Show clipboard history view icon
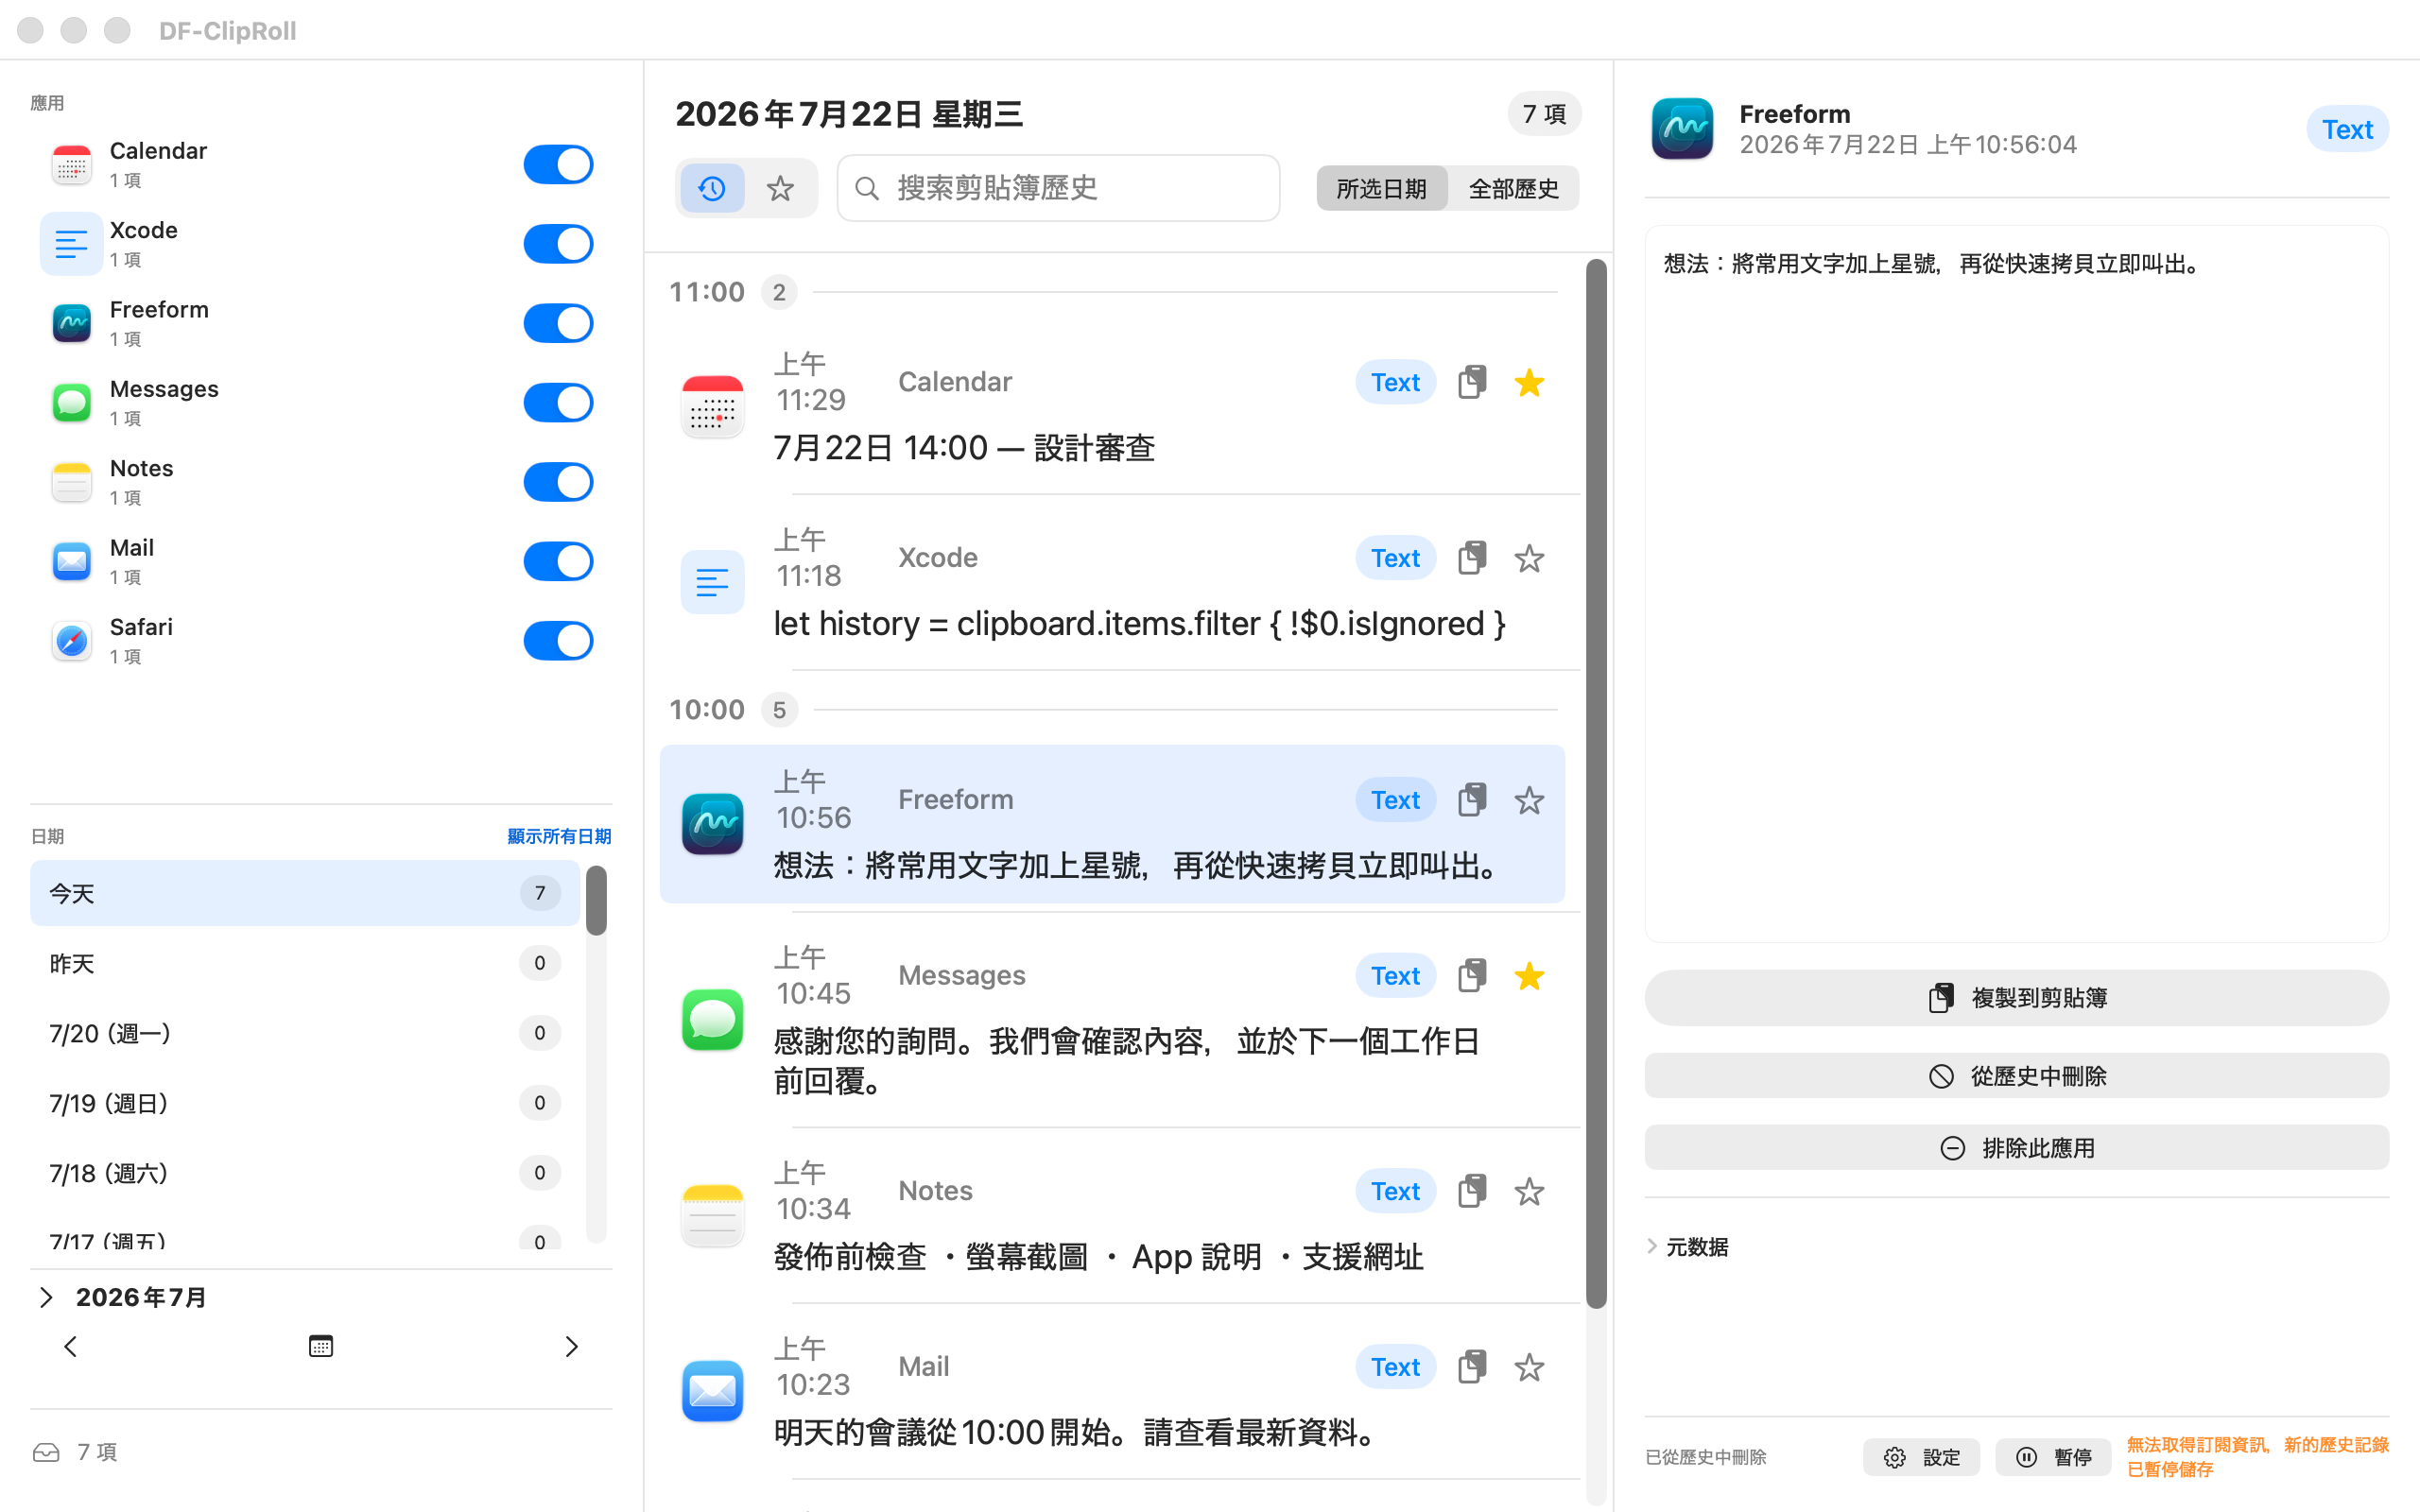The width and height of the screenshot is (2420, 1512). 712,188
